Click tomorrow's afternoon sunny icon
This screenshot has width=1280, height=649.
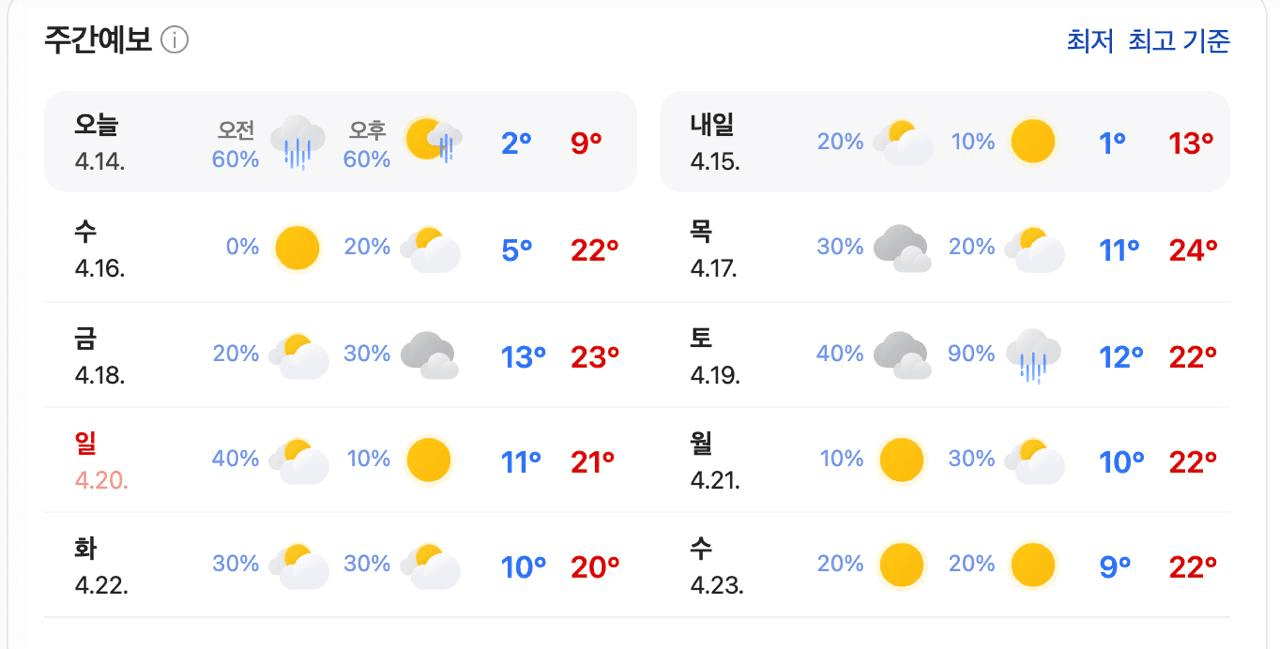point(1032,141)
